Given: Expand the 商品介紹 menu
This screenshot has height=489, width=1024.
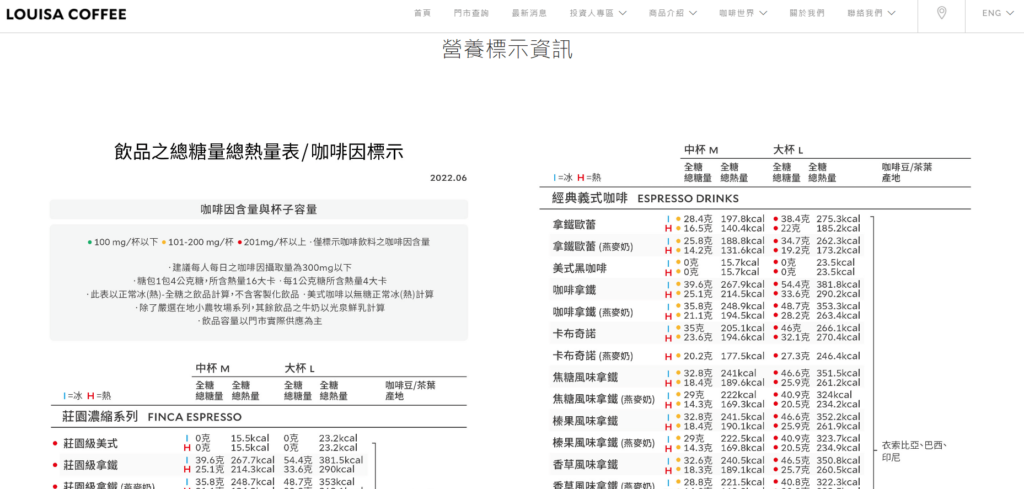Looking at the screenshot, I should (673, 13).
